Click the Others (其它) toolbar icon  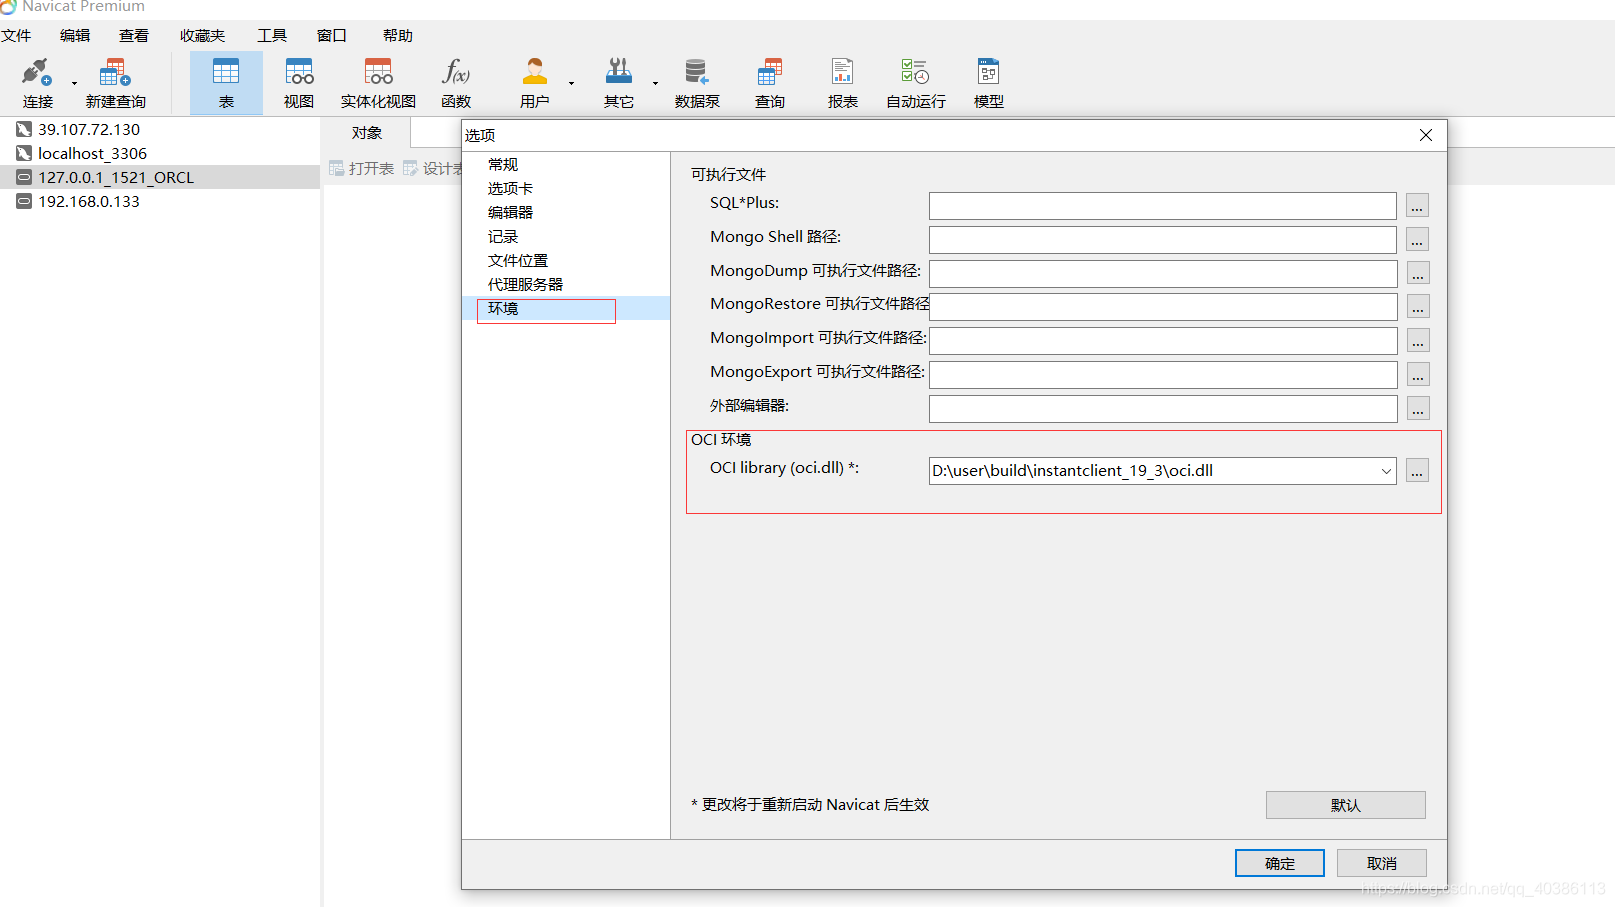coord(619,83)
